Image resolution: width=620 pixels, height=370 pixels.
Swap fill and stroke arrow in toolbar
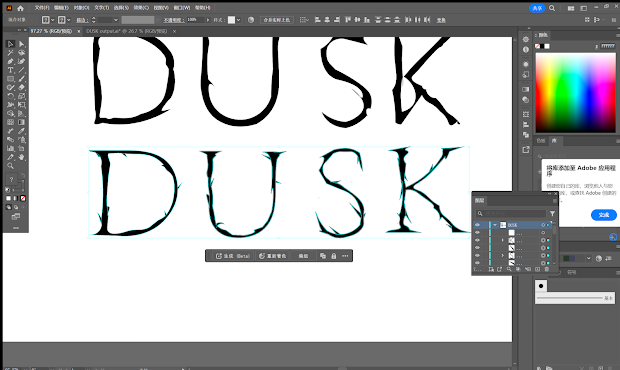tap(23, 175)
